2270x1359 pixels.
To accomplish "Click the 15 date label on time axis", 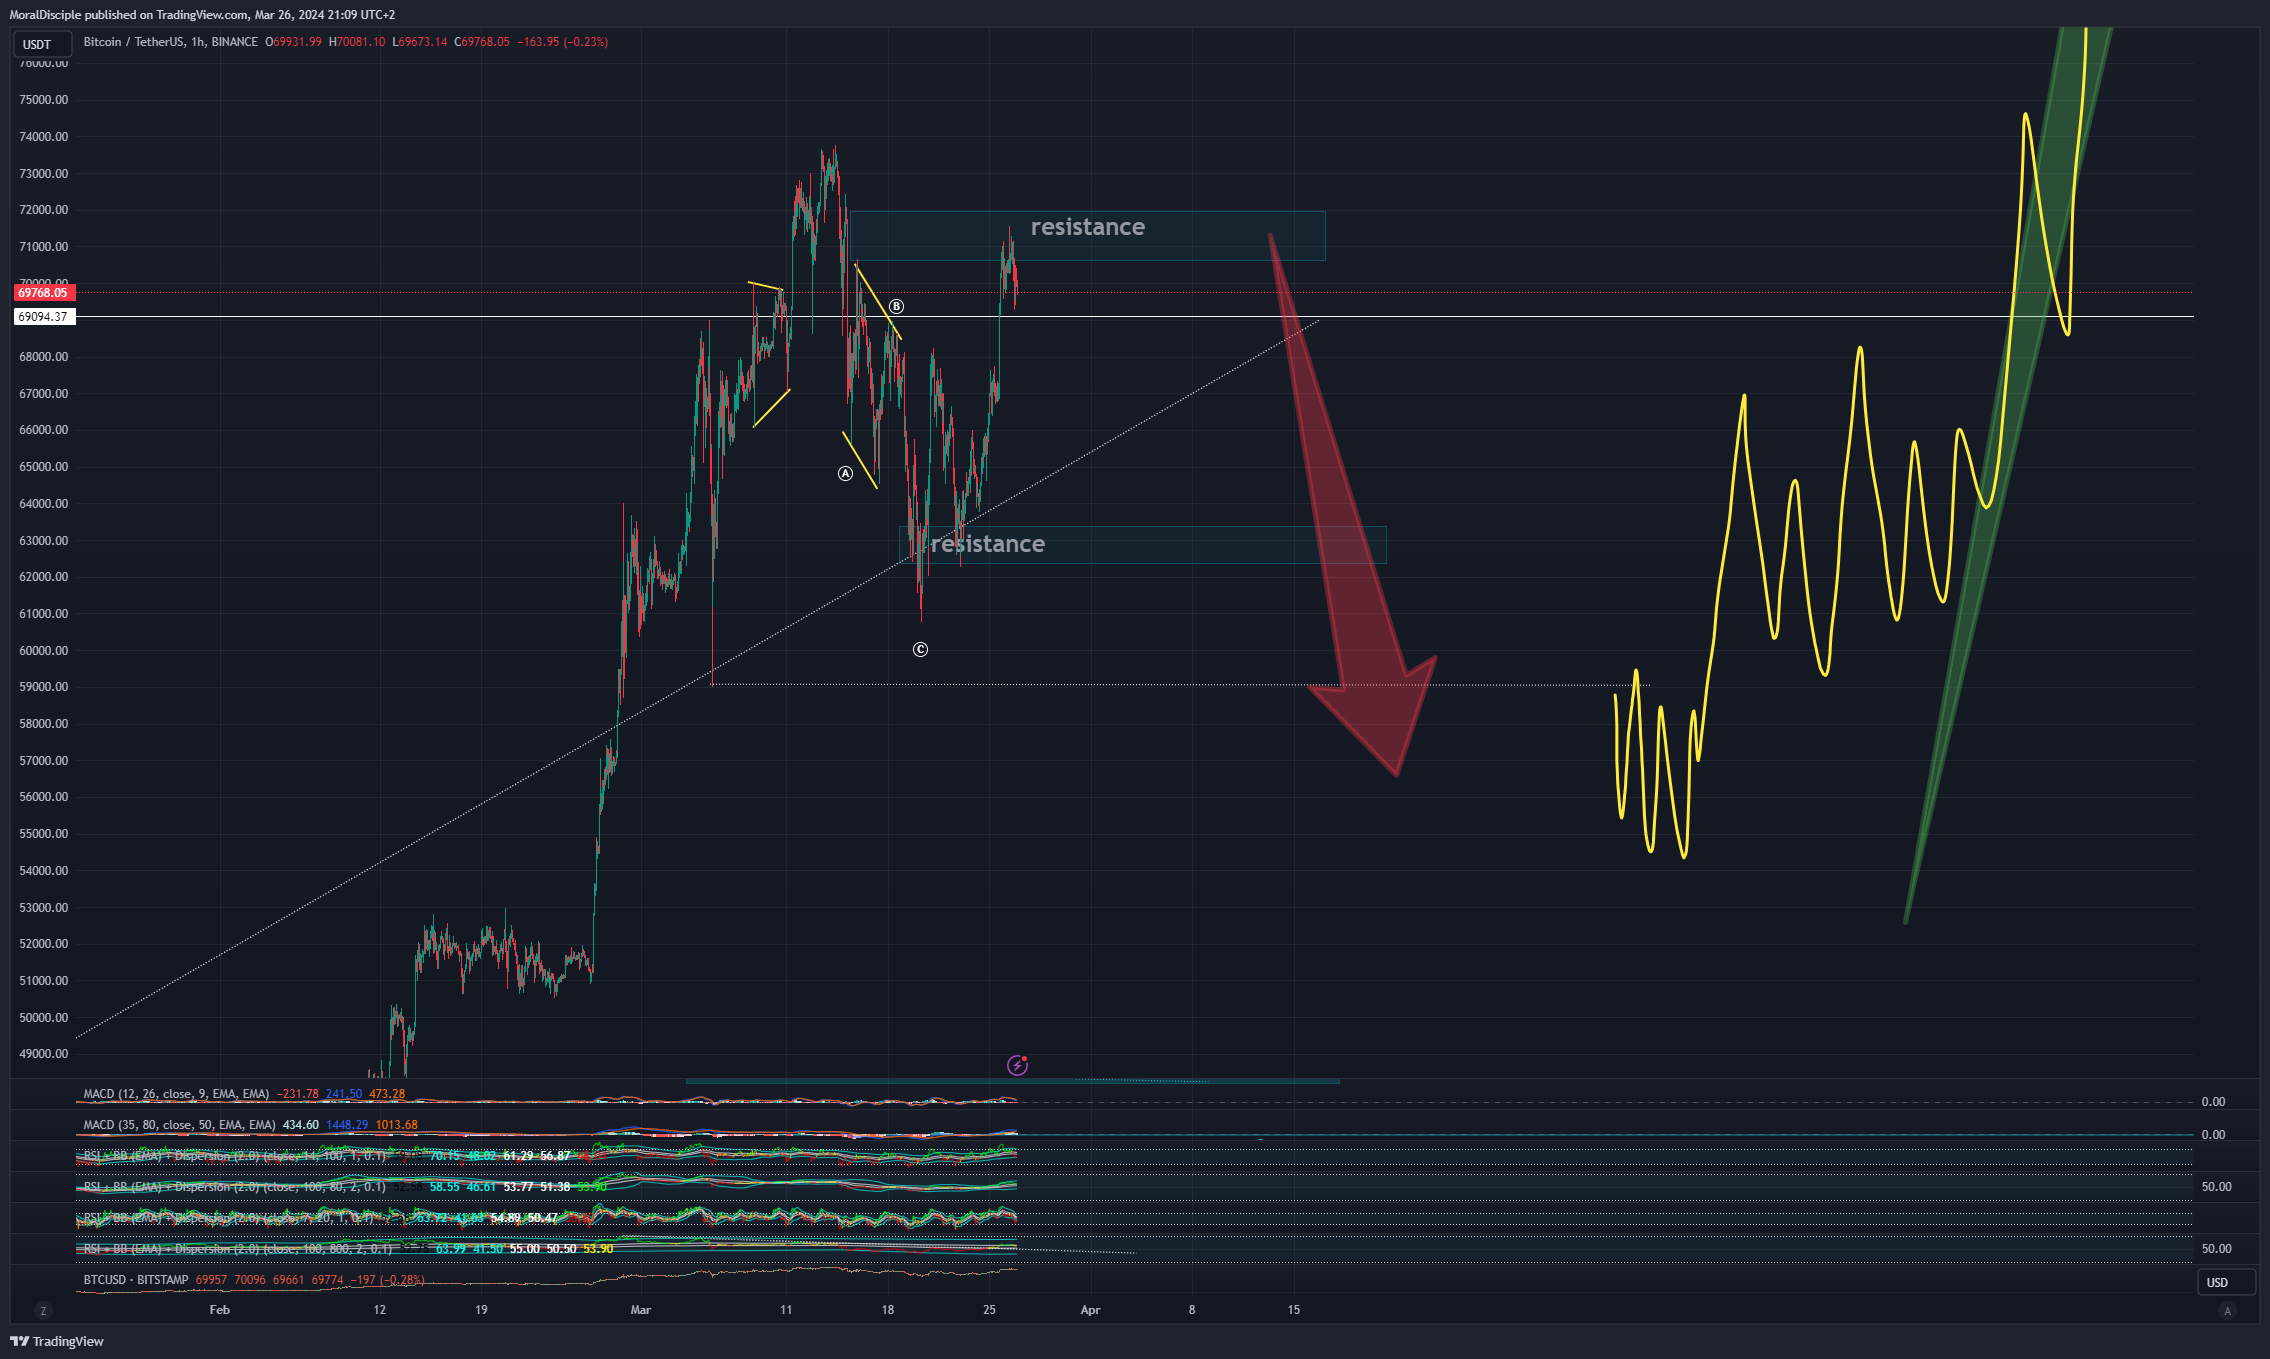I will click(x=1294, y=1310).
